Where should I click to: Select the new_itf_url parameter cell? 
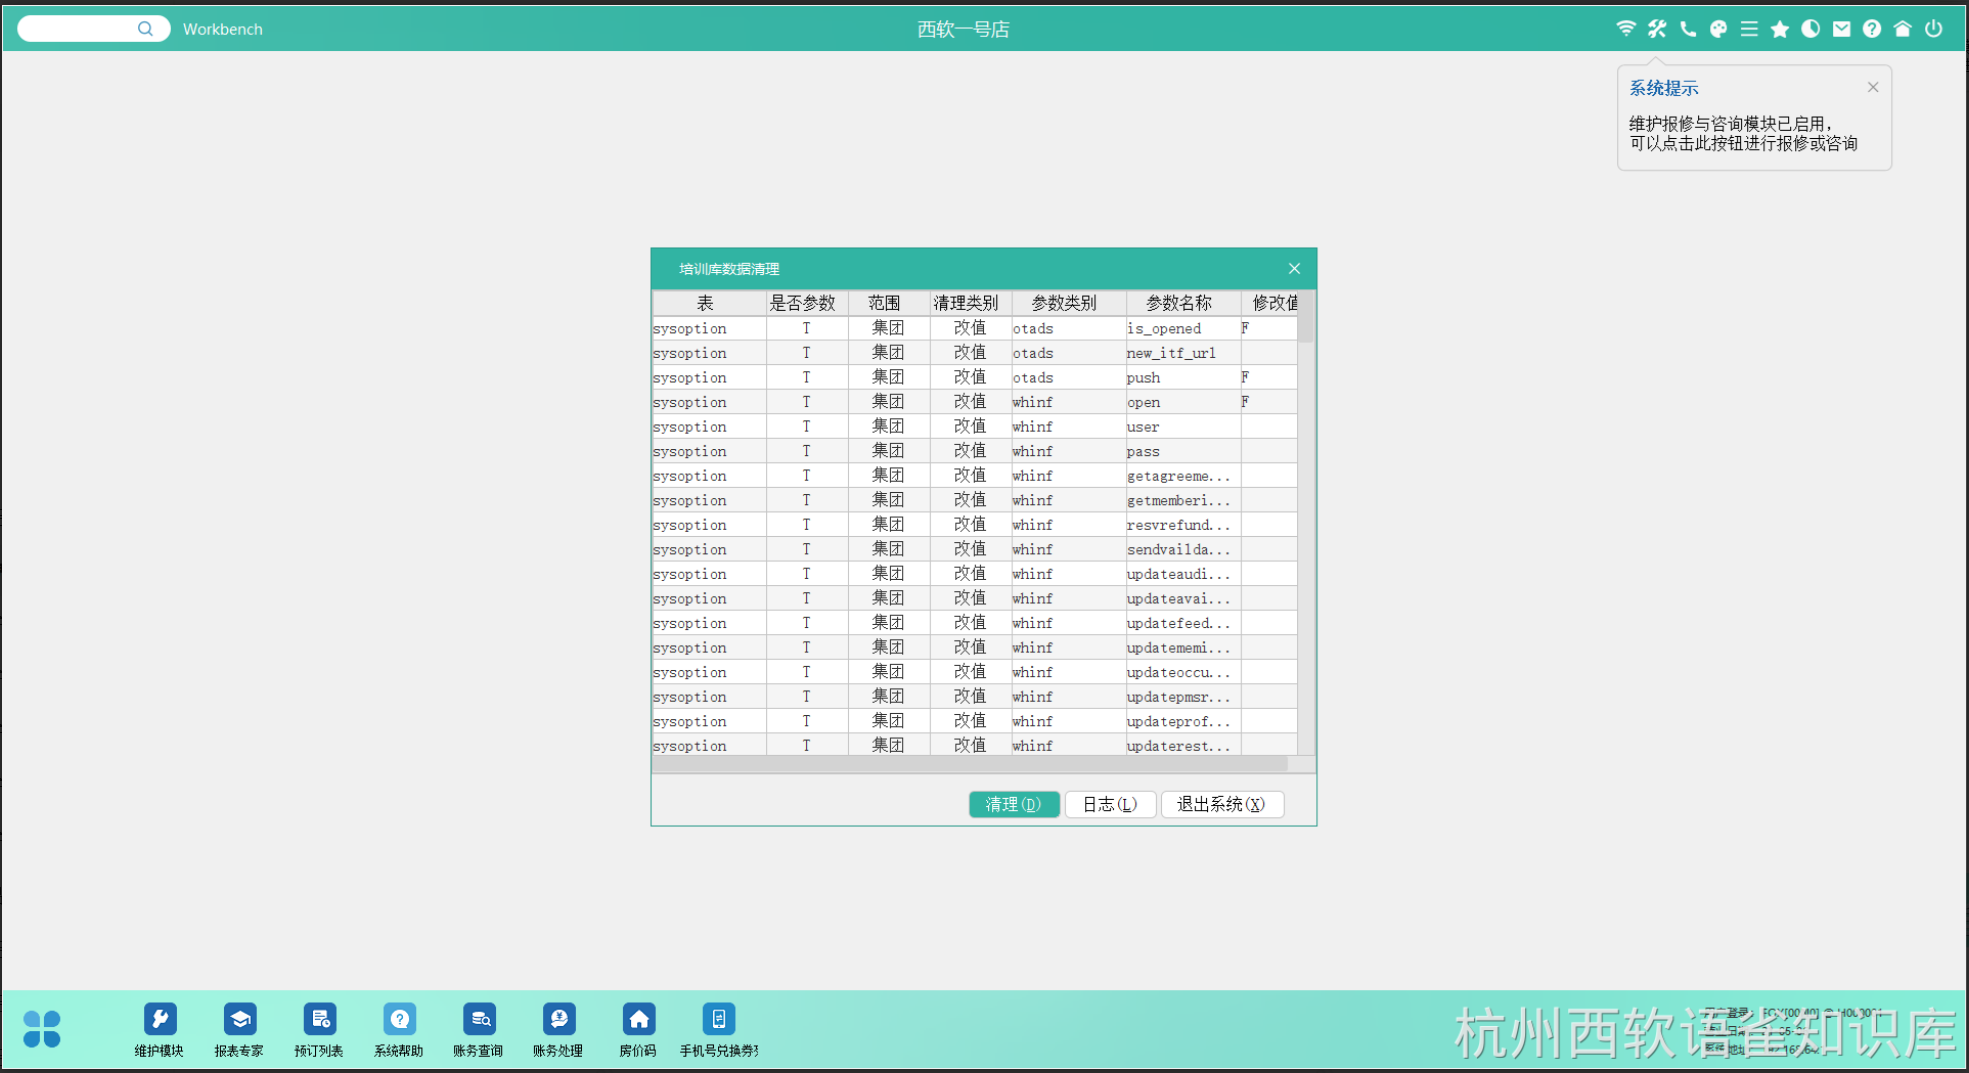[x=1184, y=353]
